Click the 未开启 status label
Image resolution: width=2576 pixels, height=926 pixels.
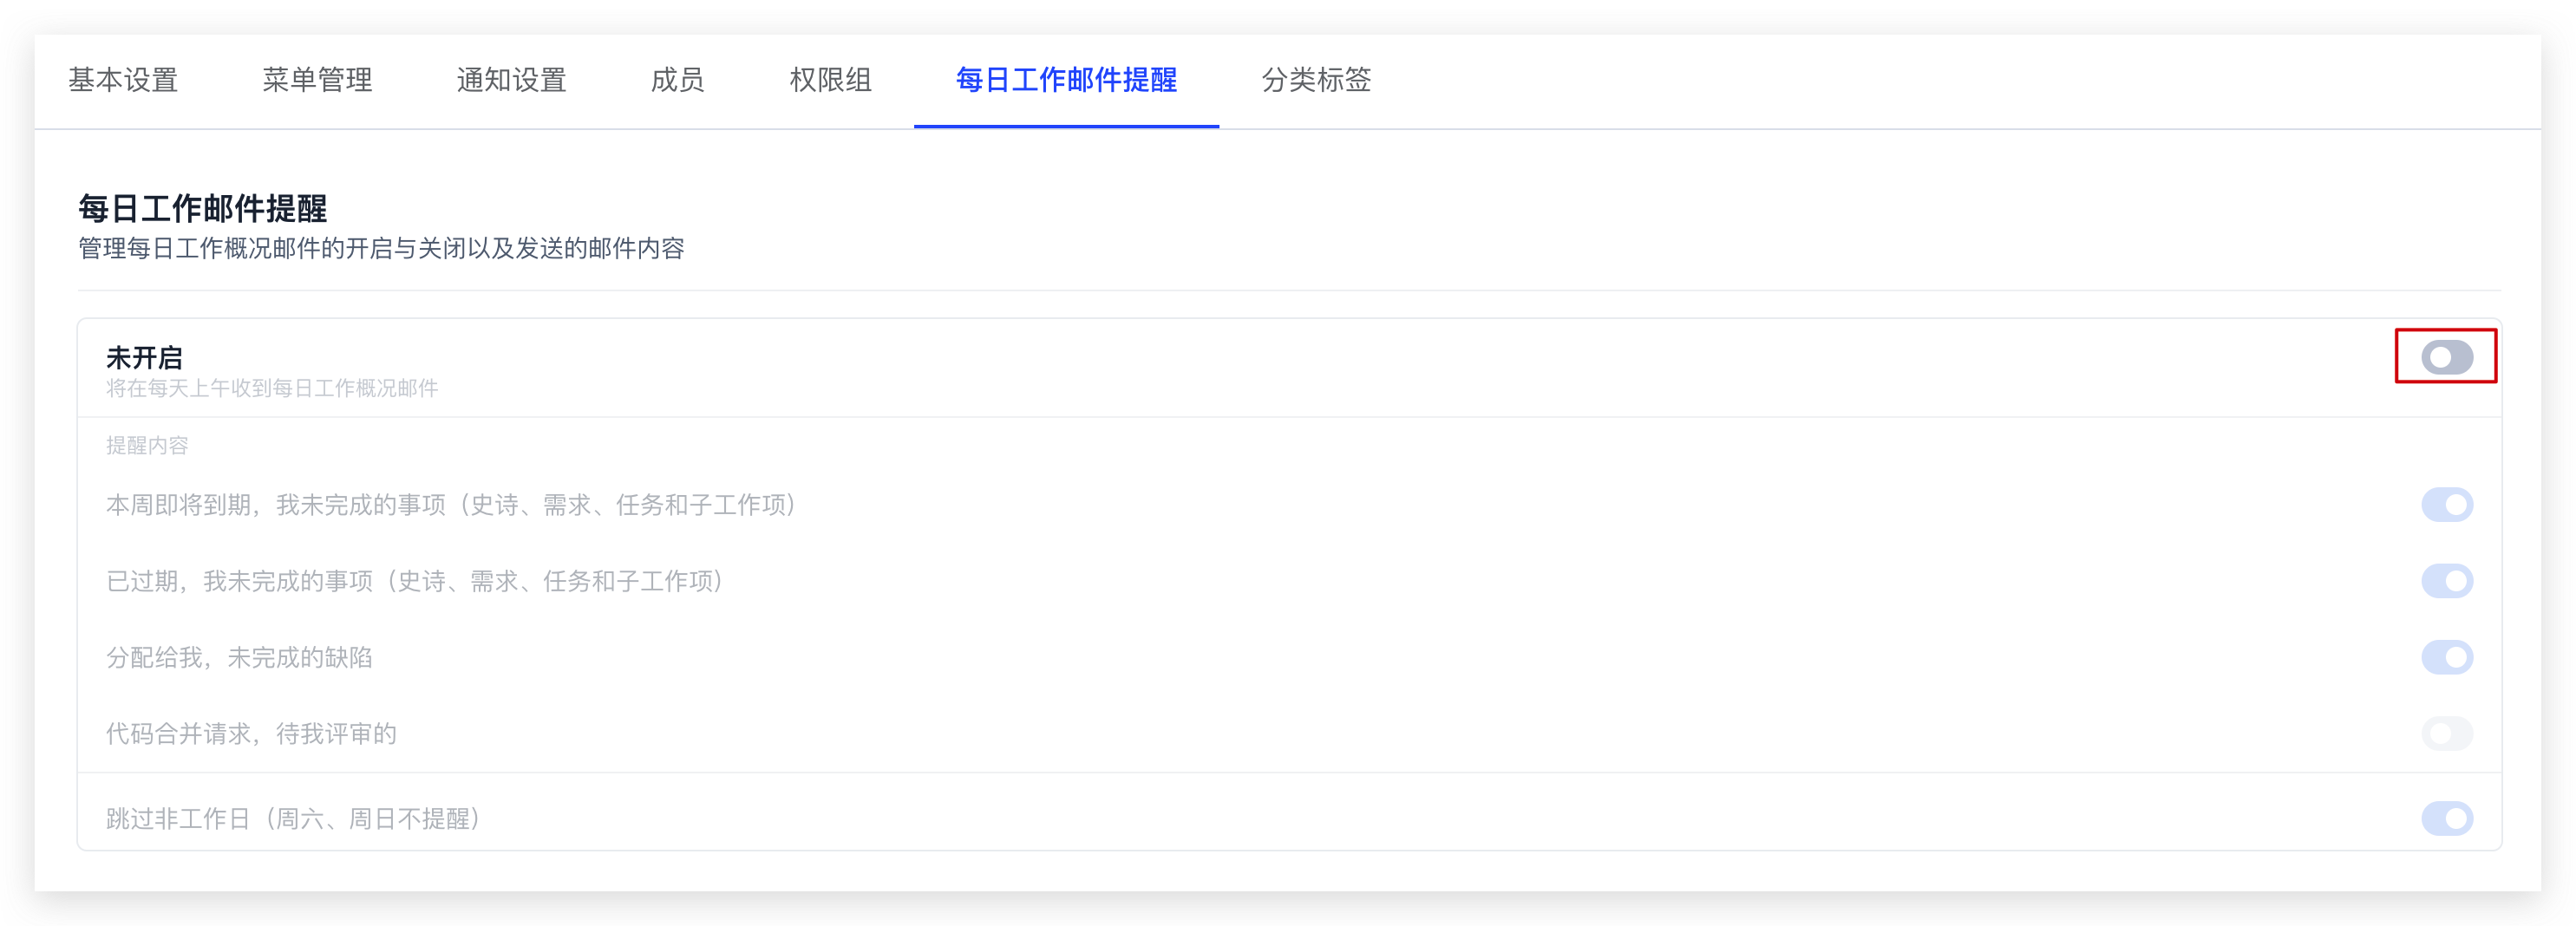pos(144,357)
